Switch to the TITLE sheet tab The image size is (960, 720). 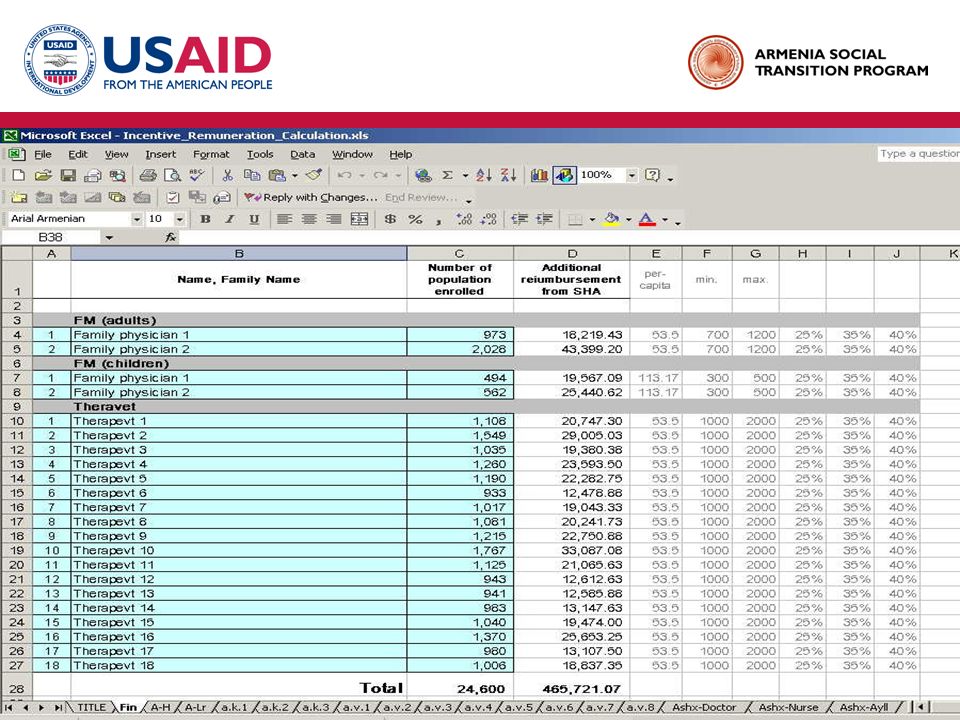coord(91,707)
